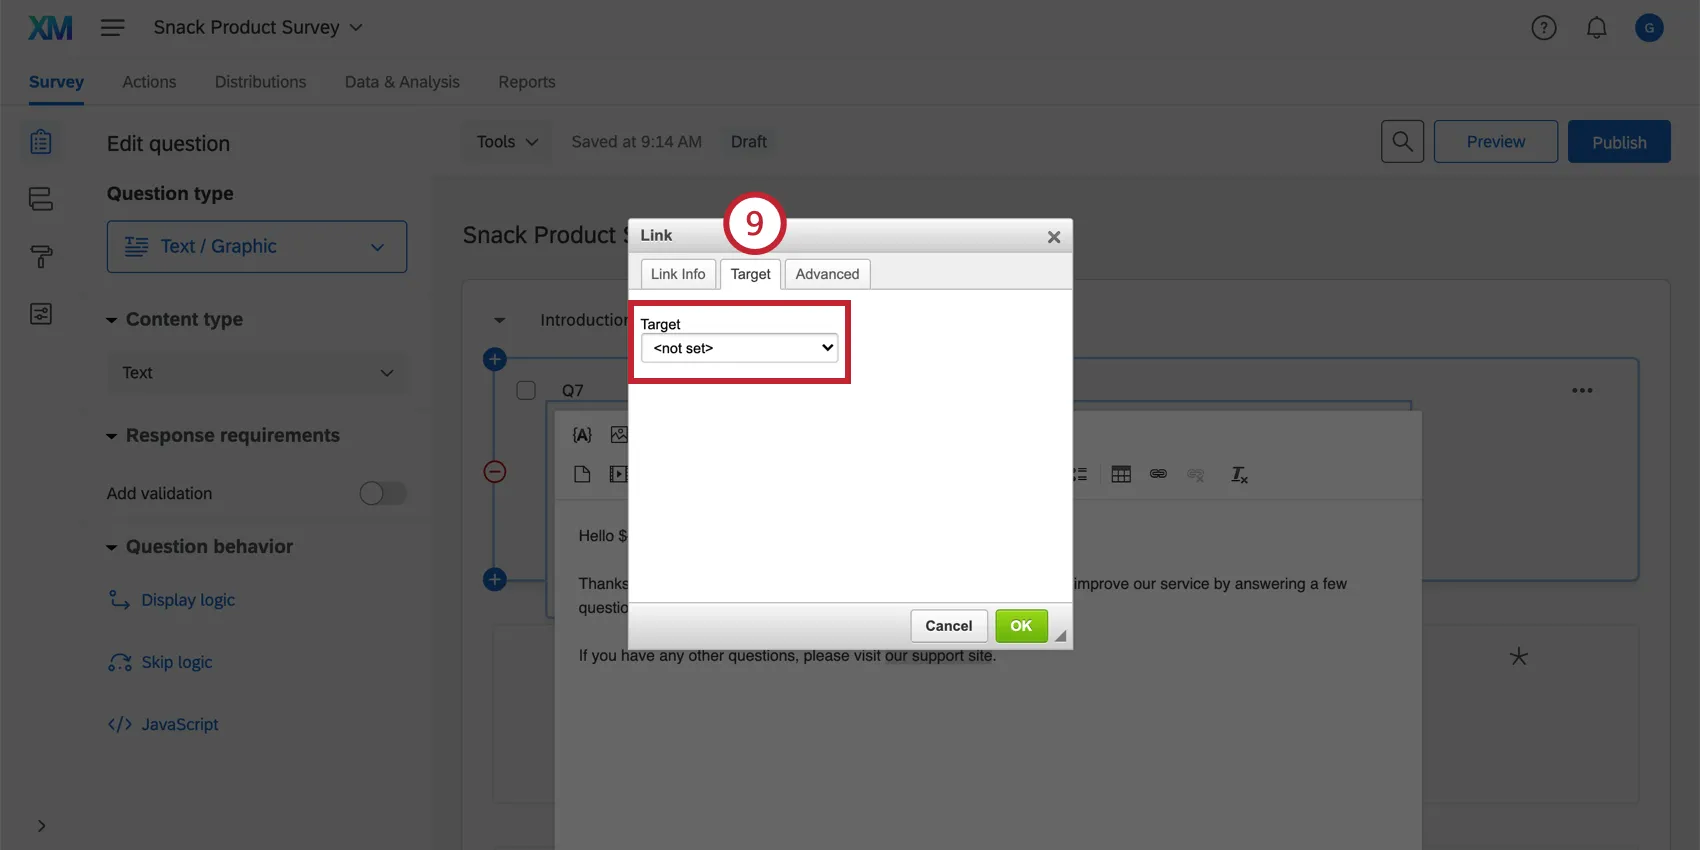Click the insert table icon in the editor
This screenshot has width=1700, height=850.
(1121, 474)
